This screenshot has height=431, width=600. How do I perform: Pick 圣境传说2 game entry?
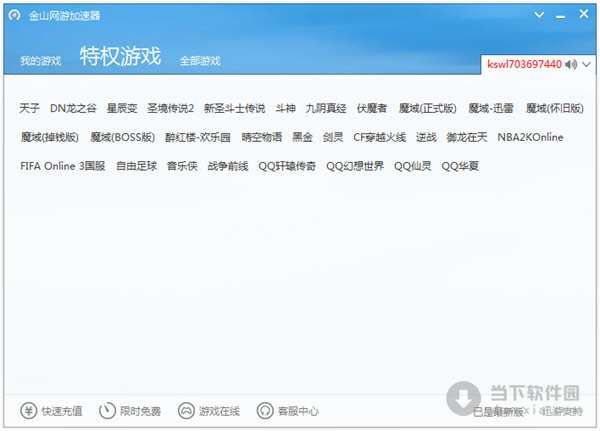171,108
